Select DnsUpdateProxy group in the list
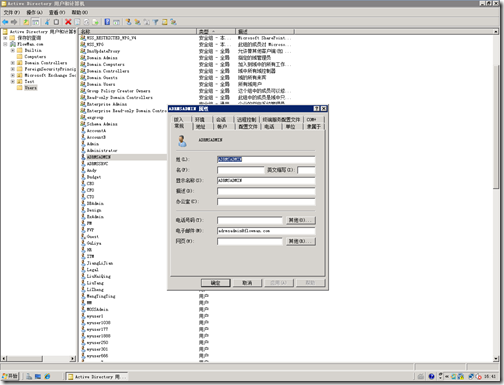Viewport: 504px width, 385px height. point(103,51)
